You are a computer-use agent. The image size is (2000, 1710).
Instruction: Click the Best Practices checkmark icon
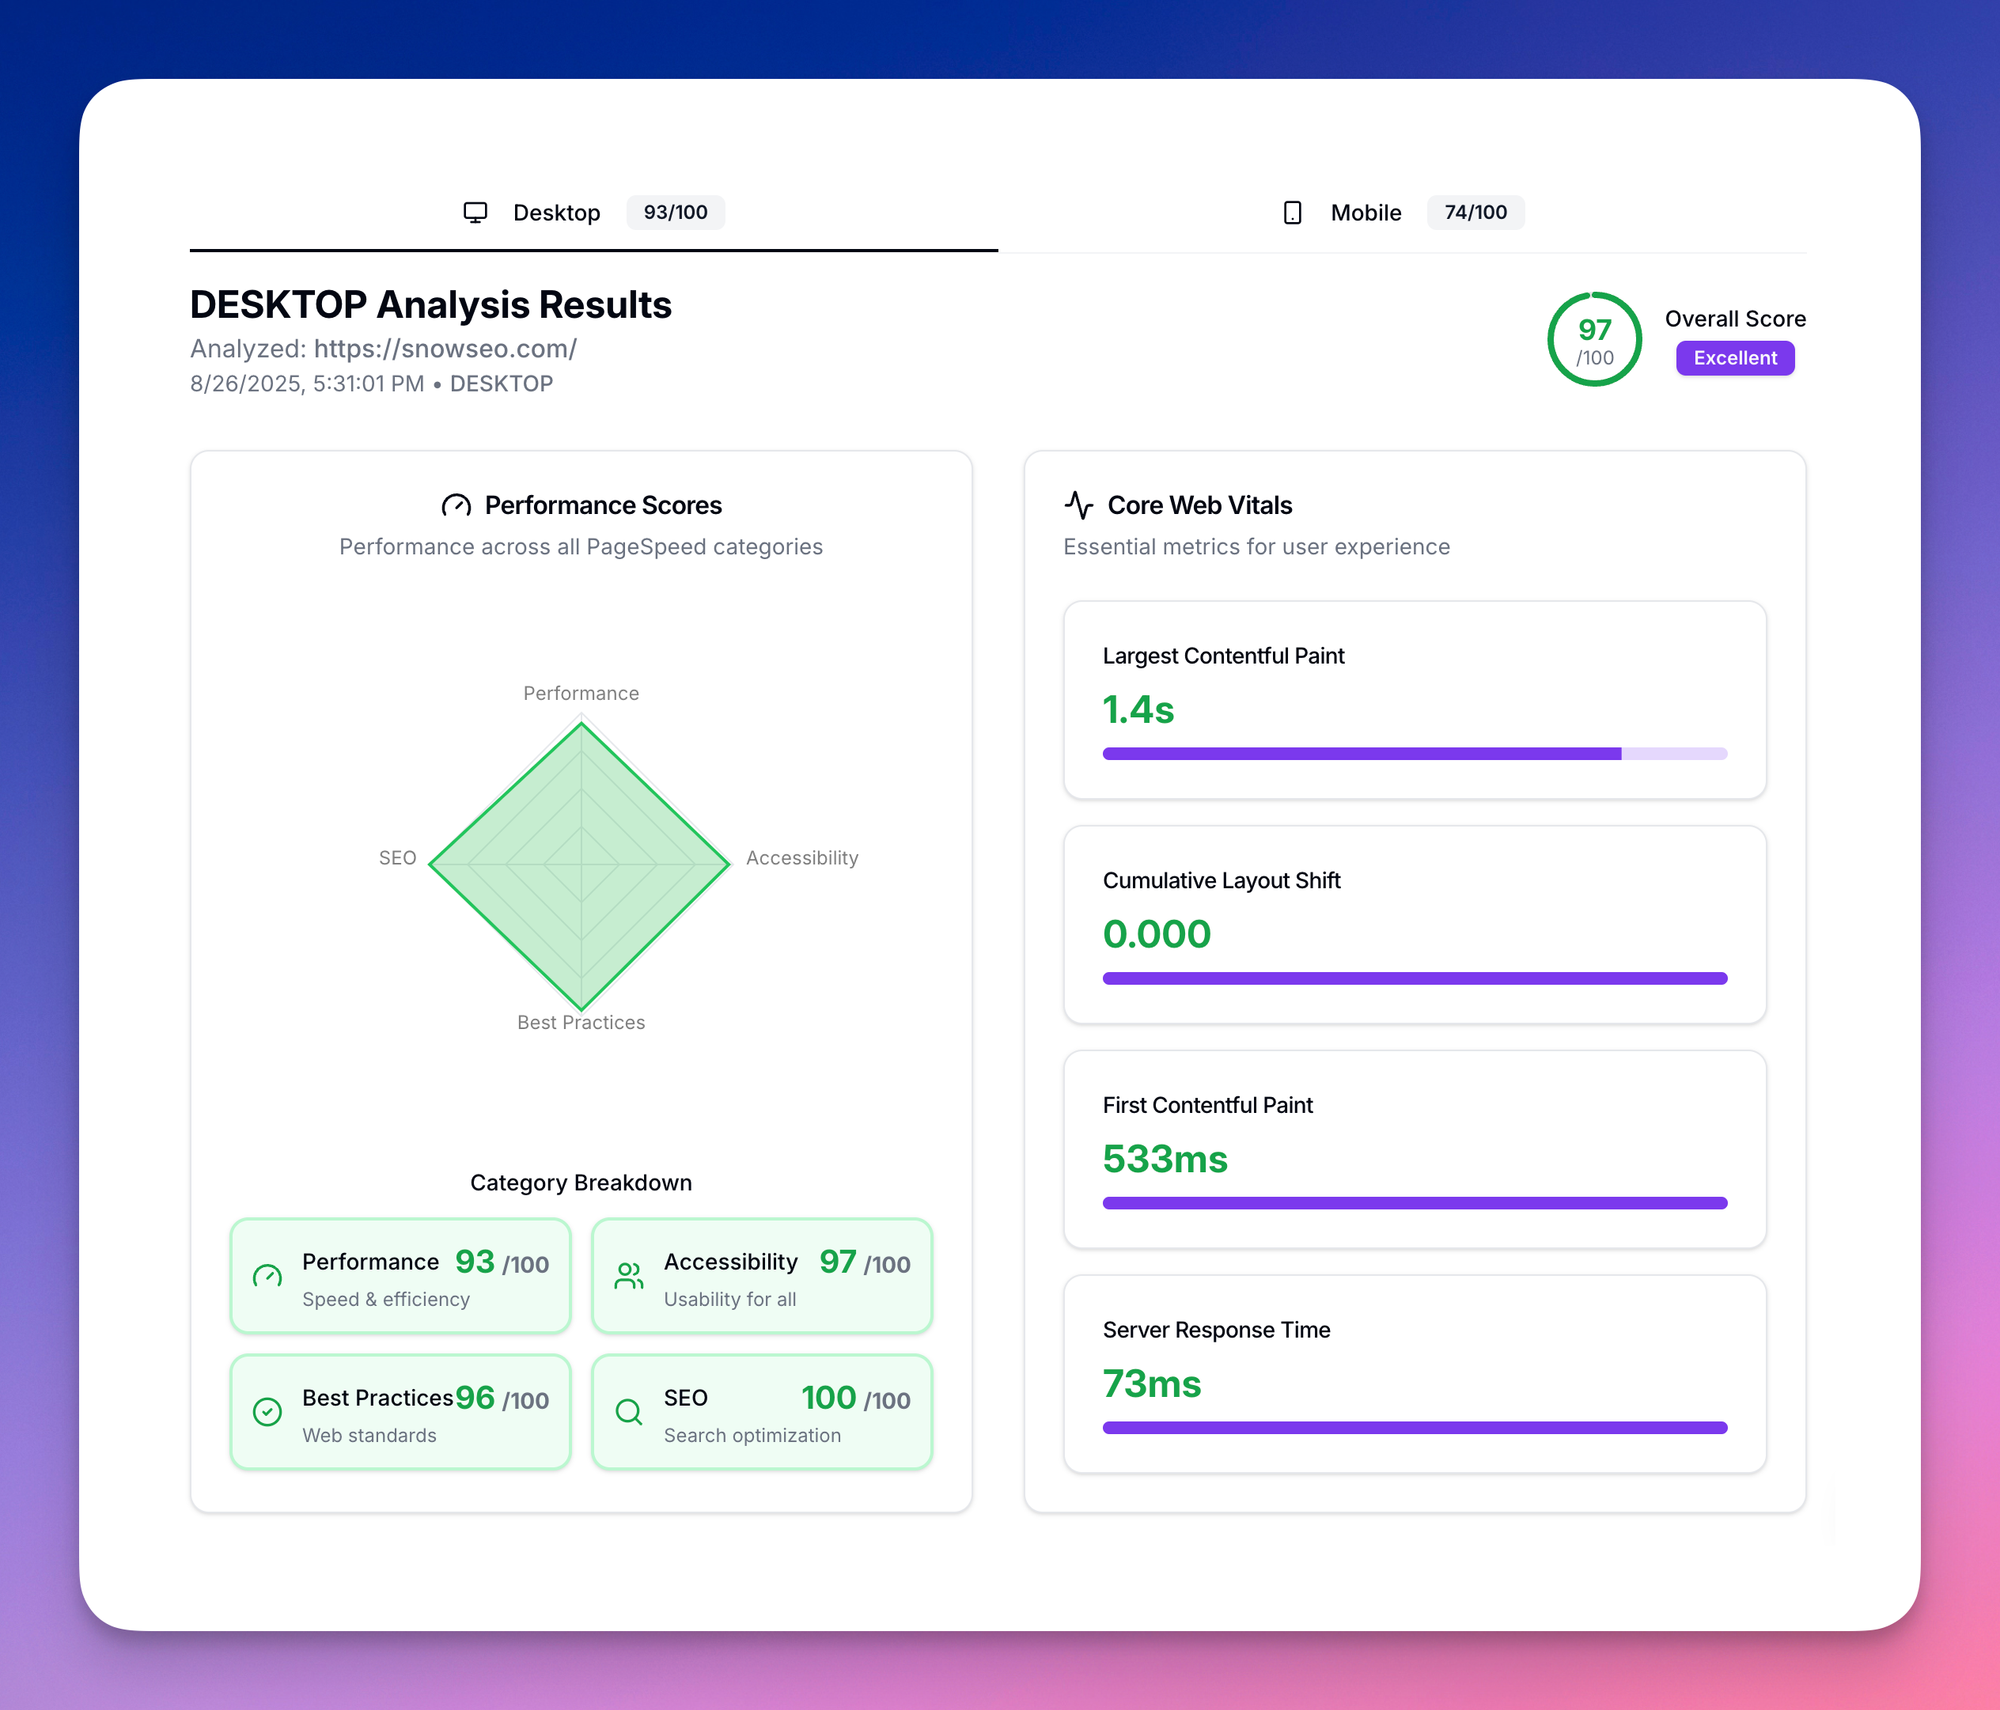[x=267, y=1412]
